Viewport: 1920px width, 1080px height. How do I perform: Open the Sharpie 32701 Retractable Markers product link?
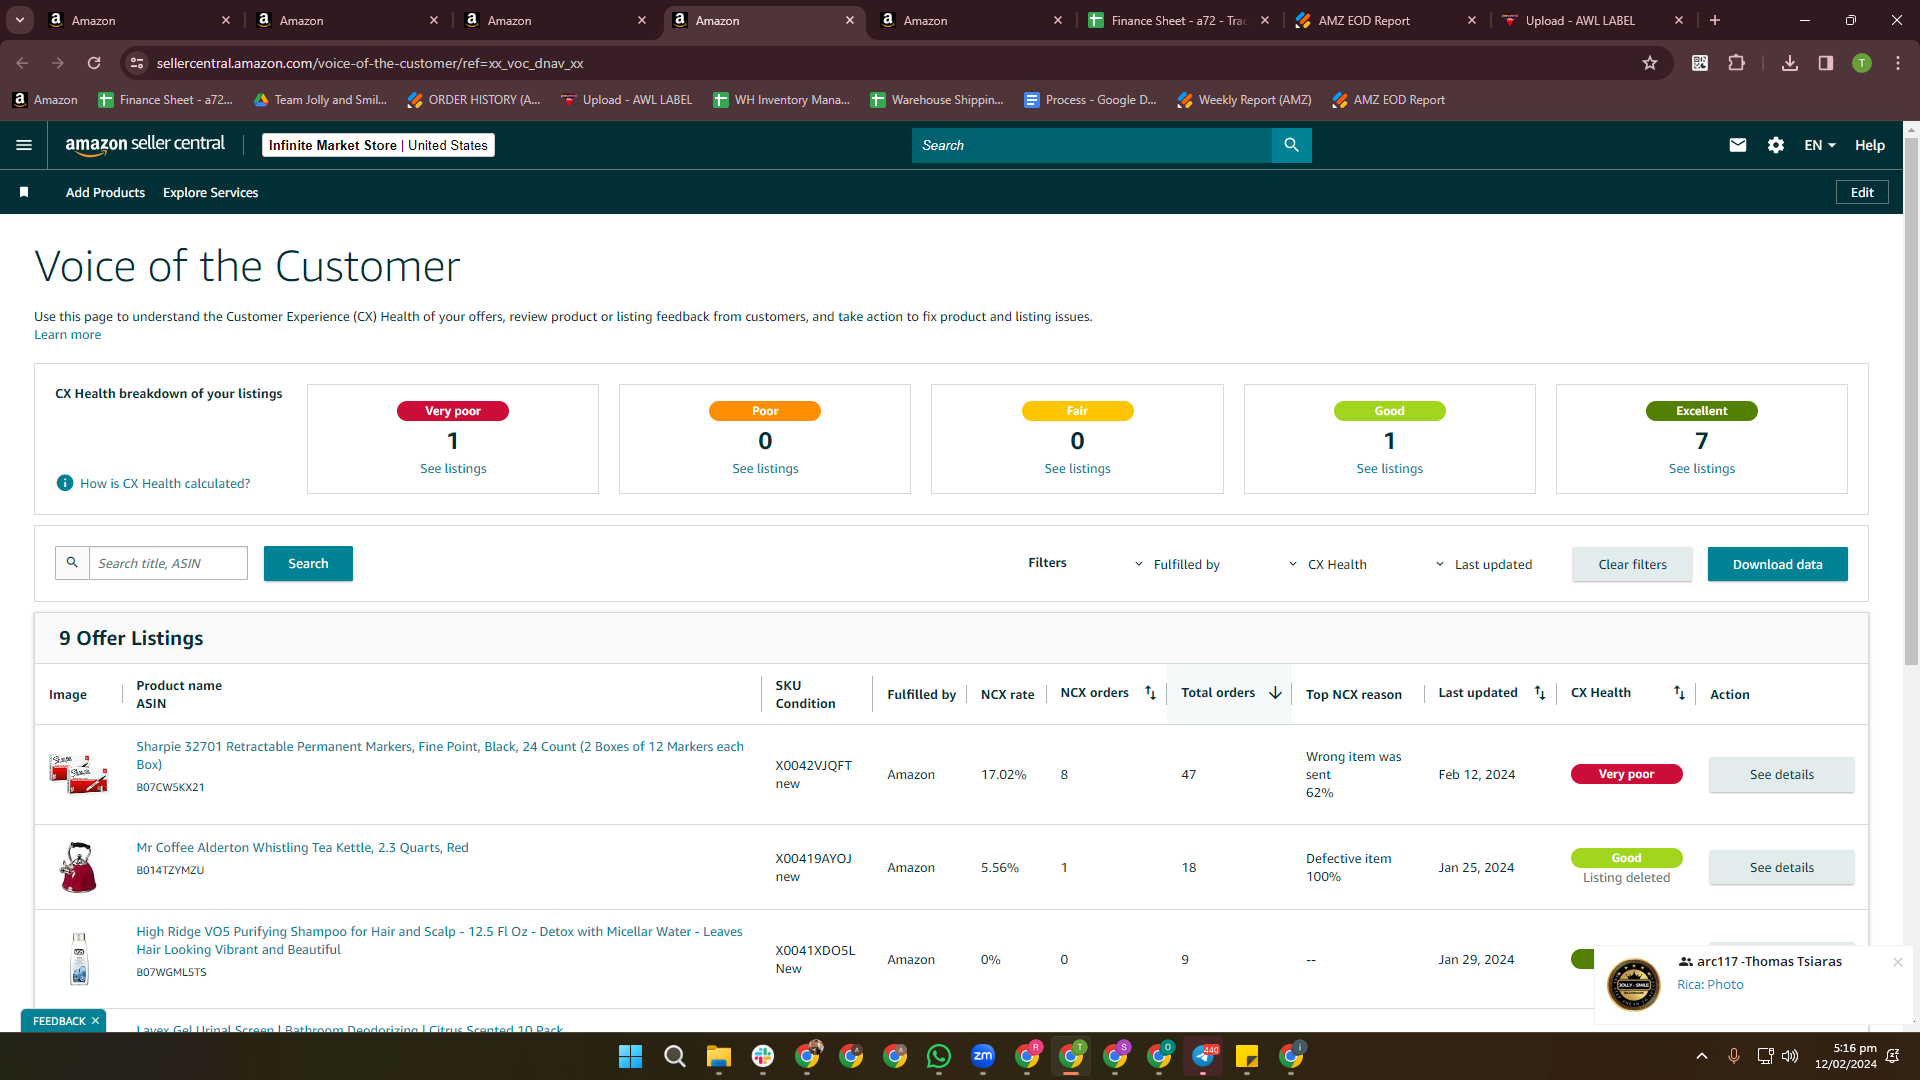click(440, 755)
